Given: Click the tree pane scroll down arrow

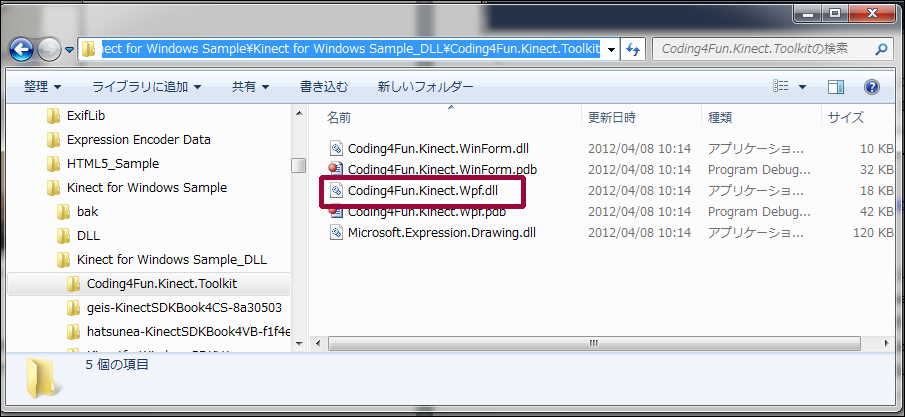Looking at the screenshot, I should click(x=298, y=343).
